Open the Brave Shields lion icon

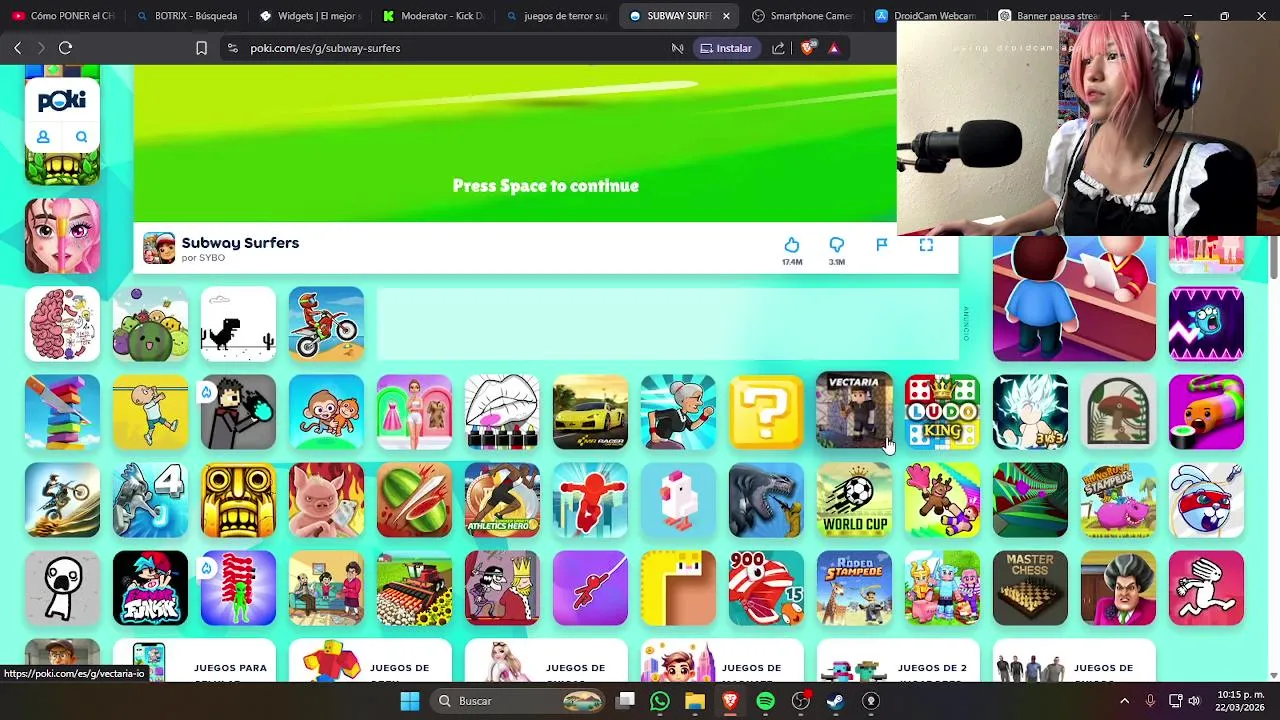tap(808, 47)
